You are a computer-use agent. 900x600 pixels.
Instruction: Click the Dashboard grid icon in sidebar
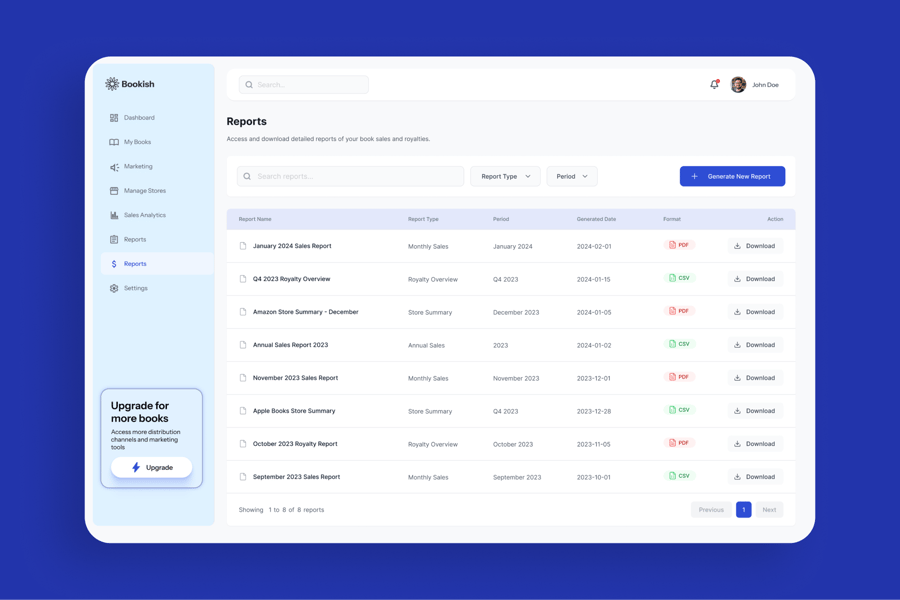pos(114,118)
